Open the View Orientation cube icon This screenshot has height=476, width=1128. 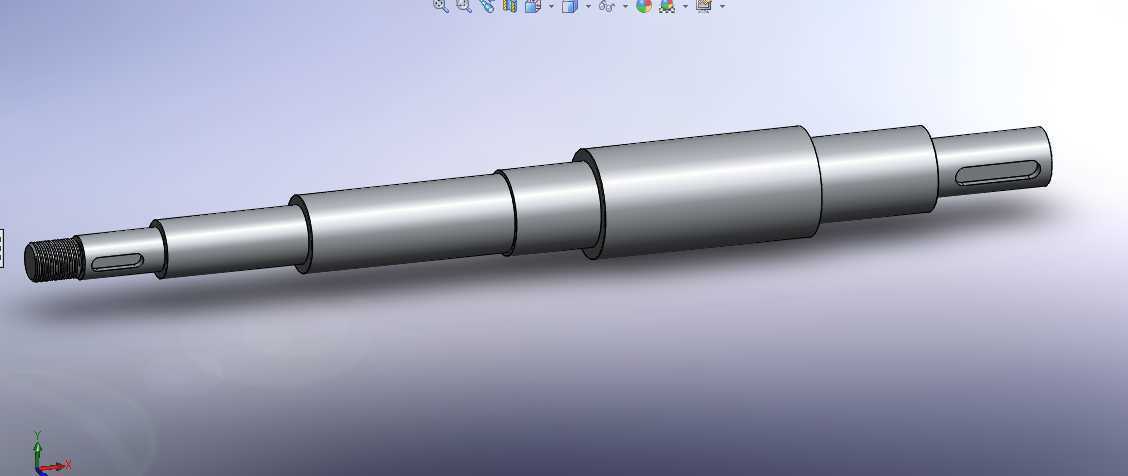pos(533,6)
